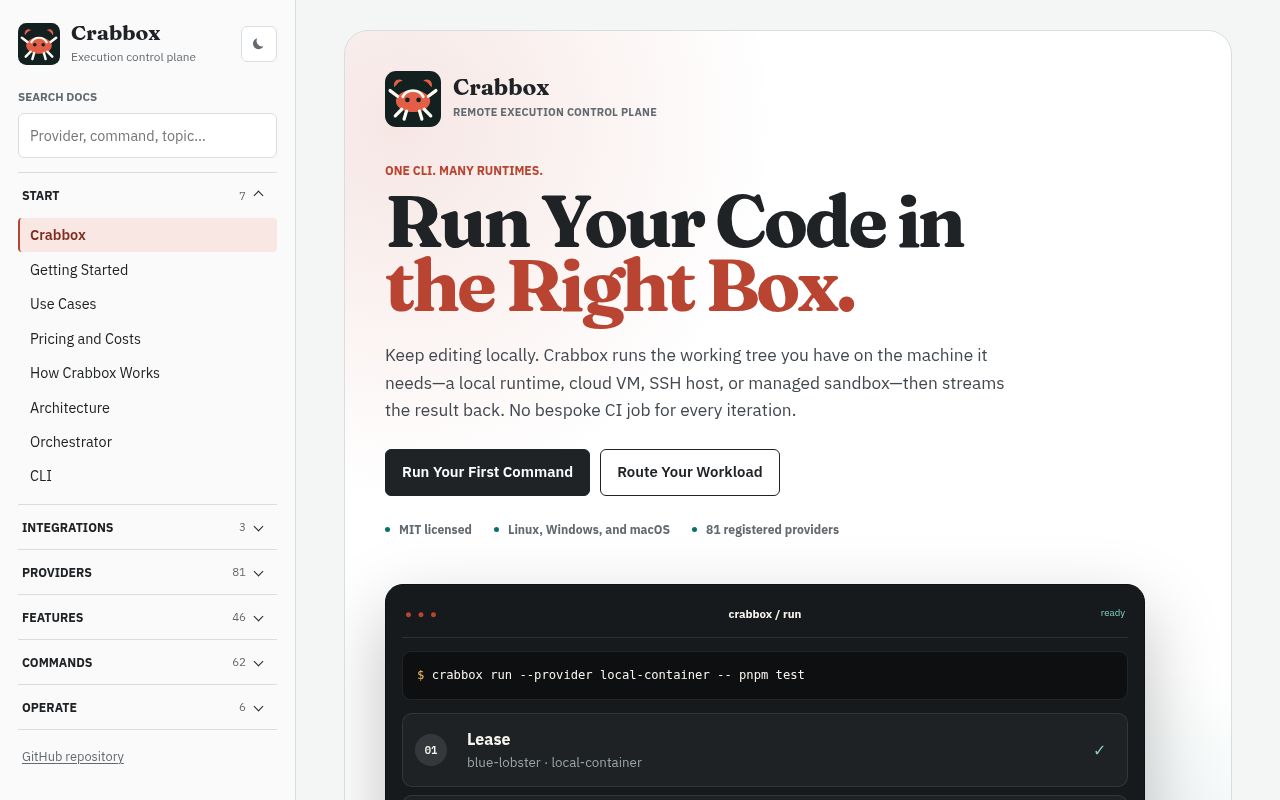Open the Orchestrator page
Screen dimensions: 1280x800
coord(147,442)
